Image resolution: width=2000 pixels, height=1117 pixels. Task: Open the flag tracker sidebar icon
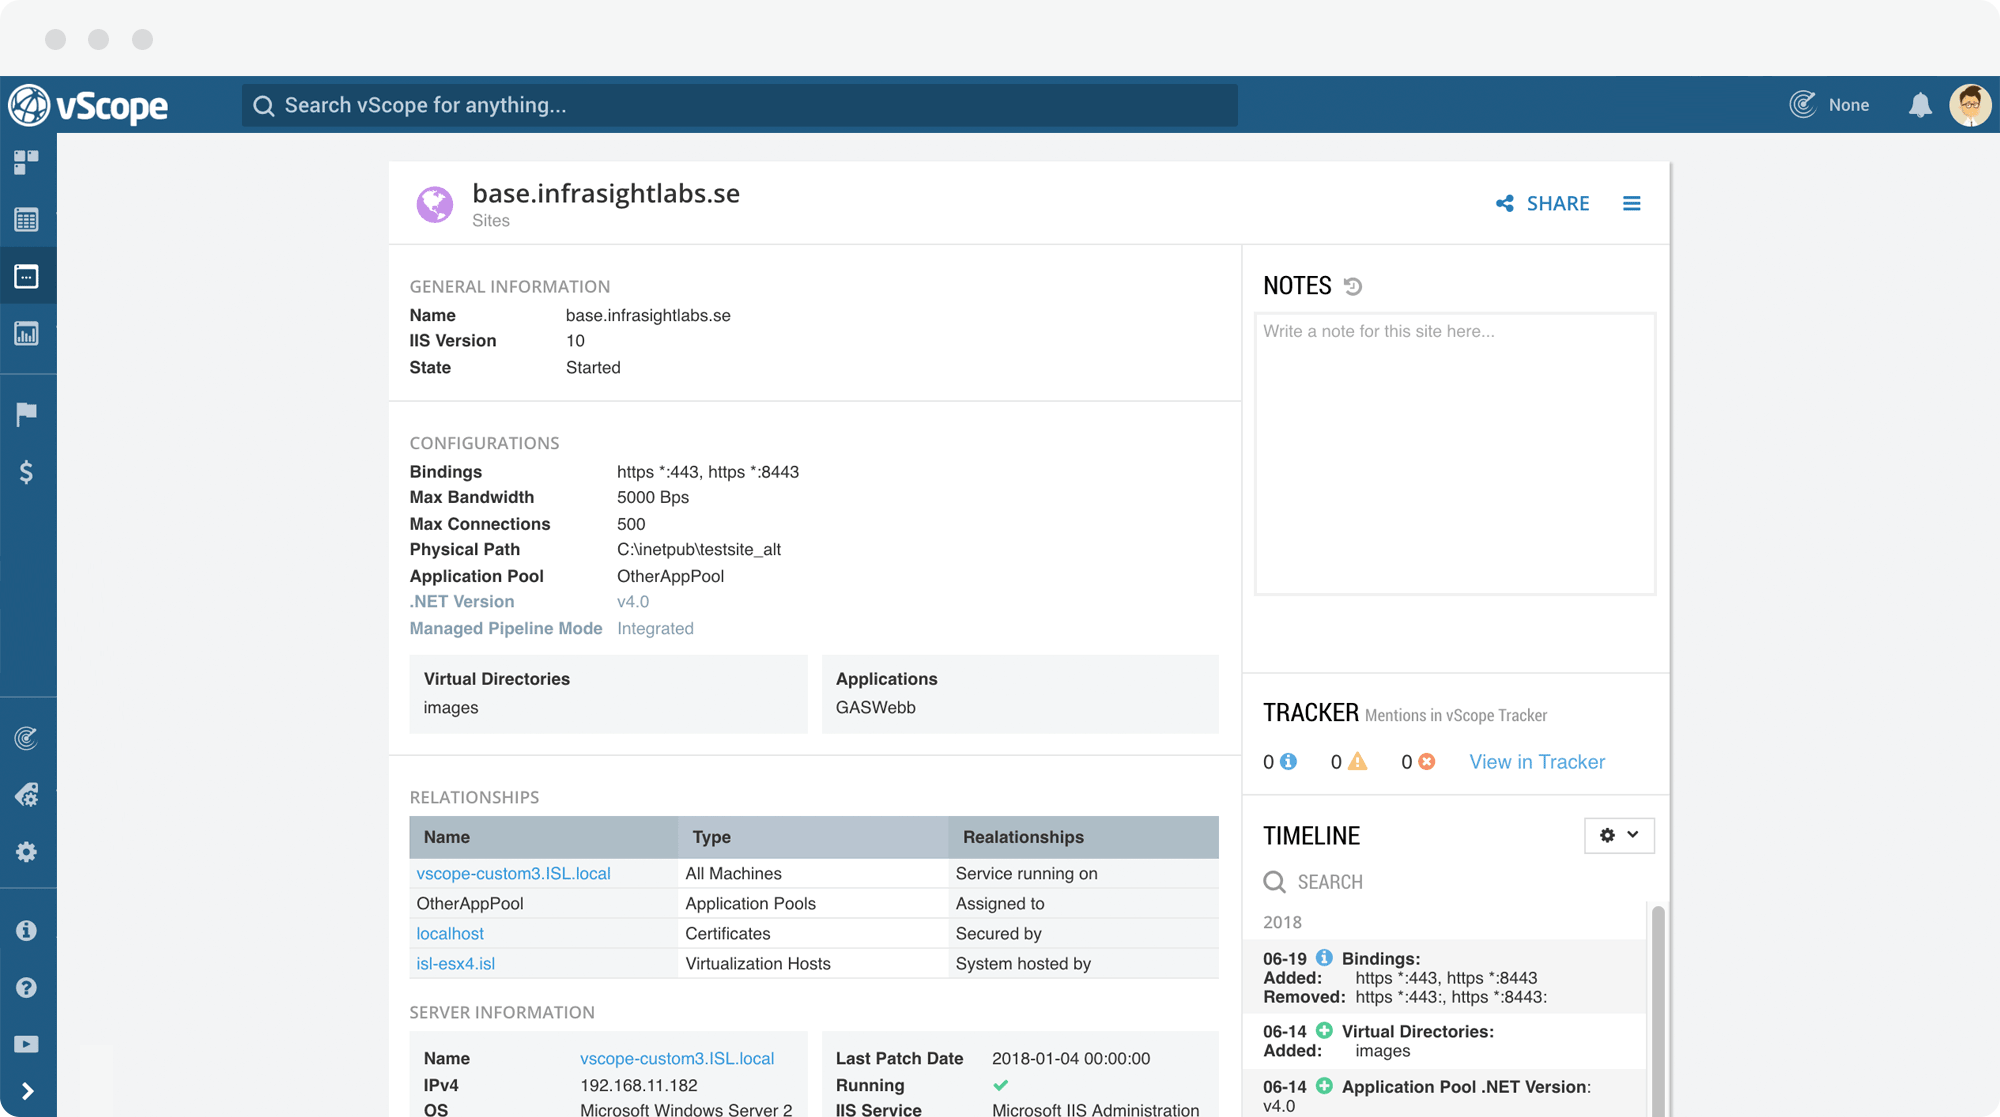[x=27, y=413]
